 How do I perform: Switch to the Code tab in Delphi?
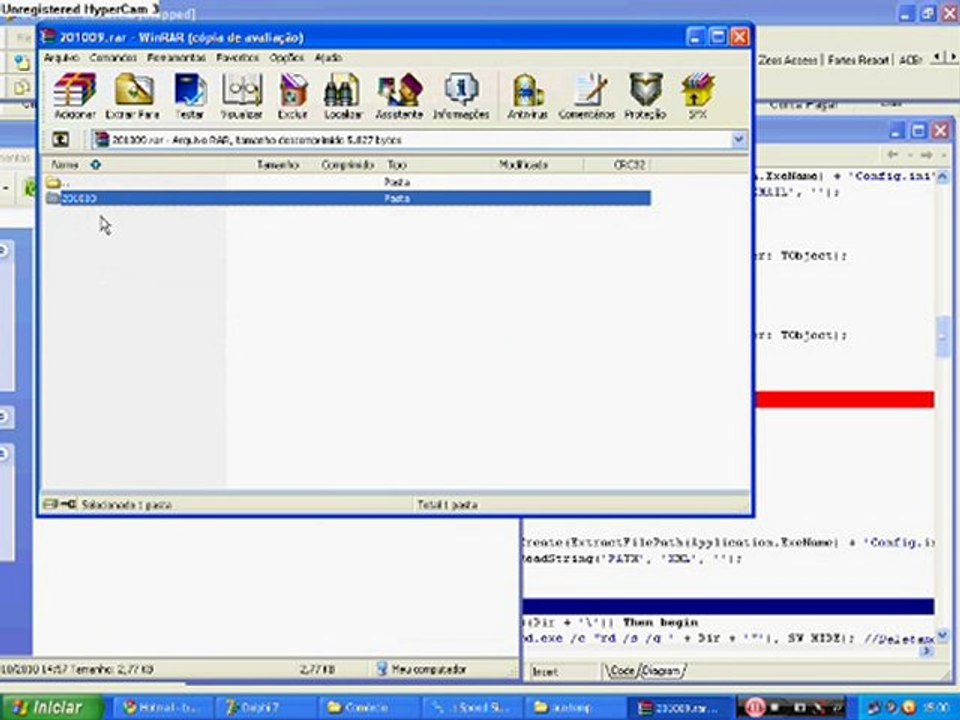[x=621, y=671]
